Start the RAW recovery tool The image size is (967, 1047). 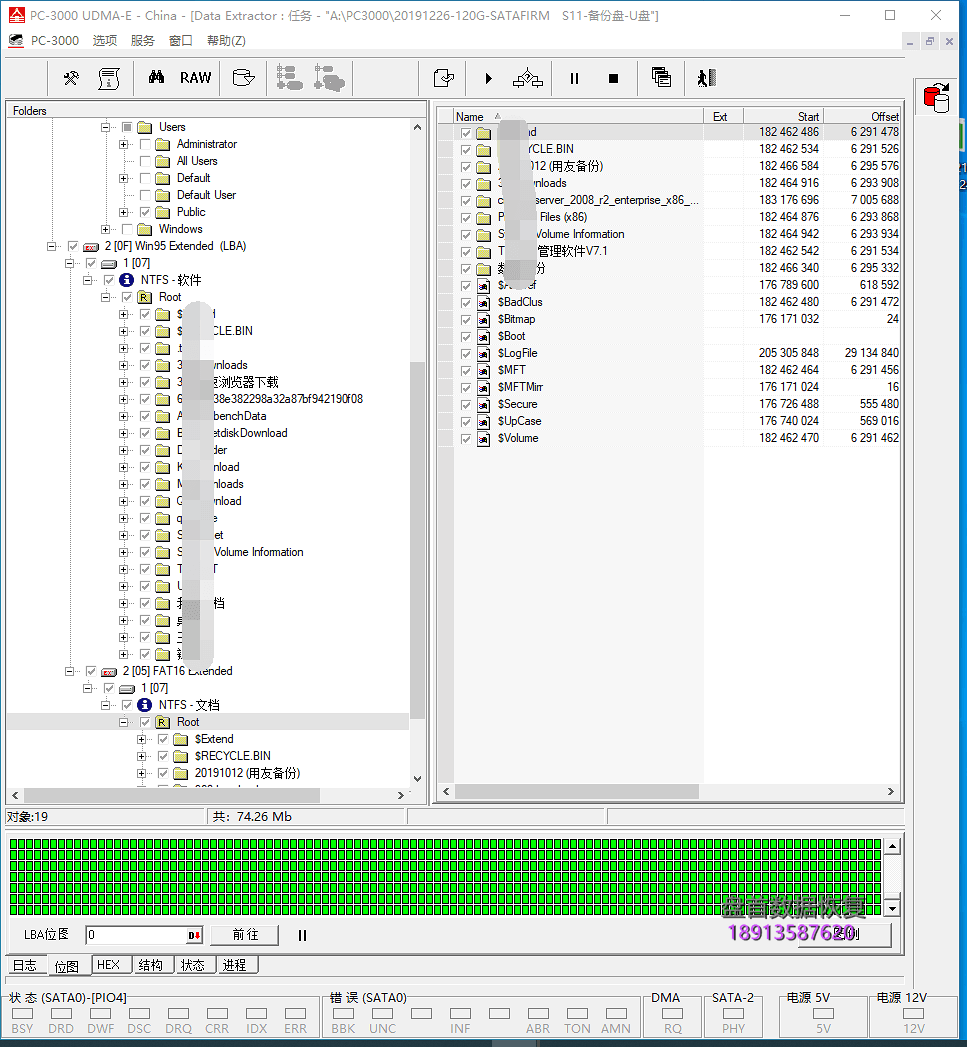pyautogui.click(x=195, y=78)
